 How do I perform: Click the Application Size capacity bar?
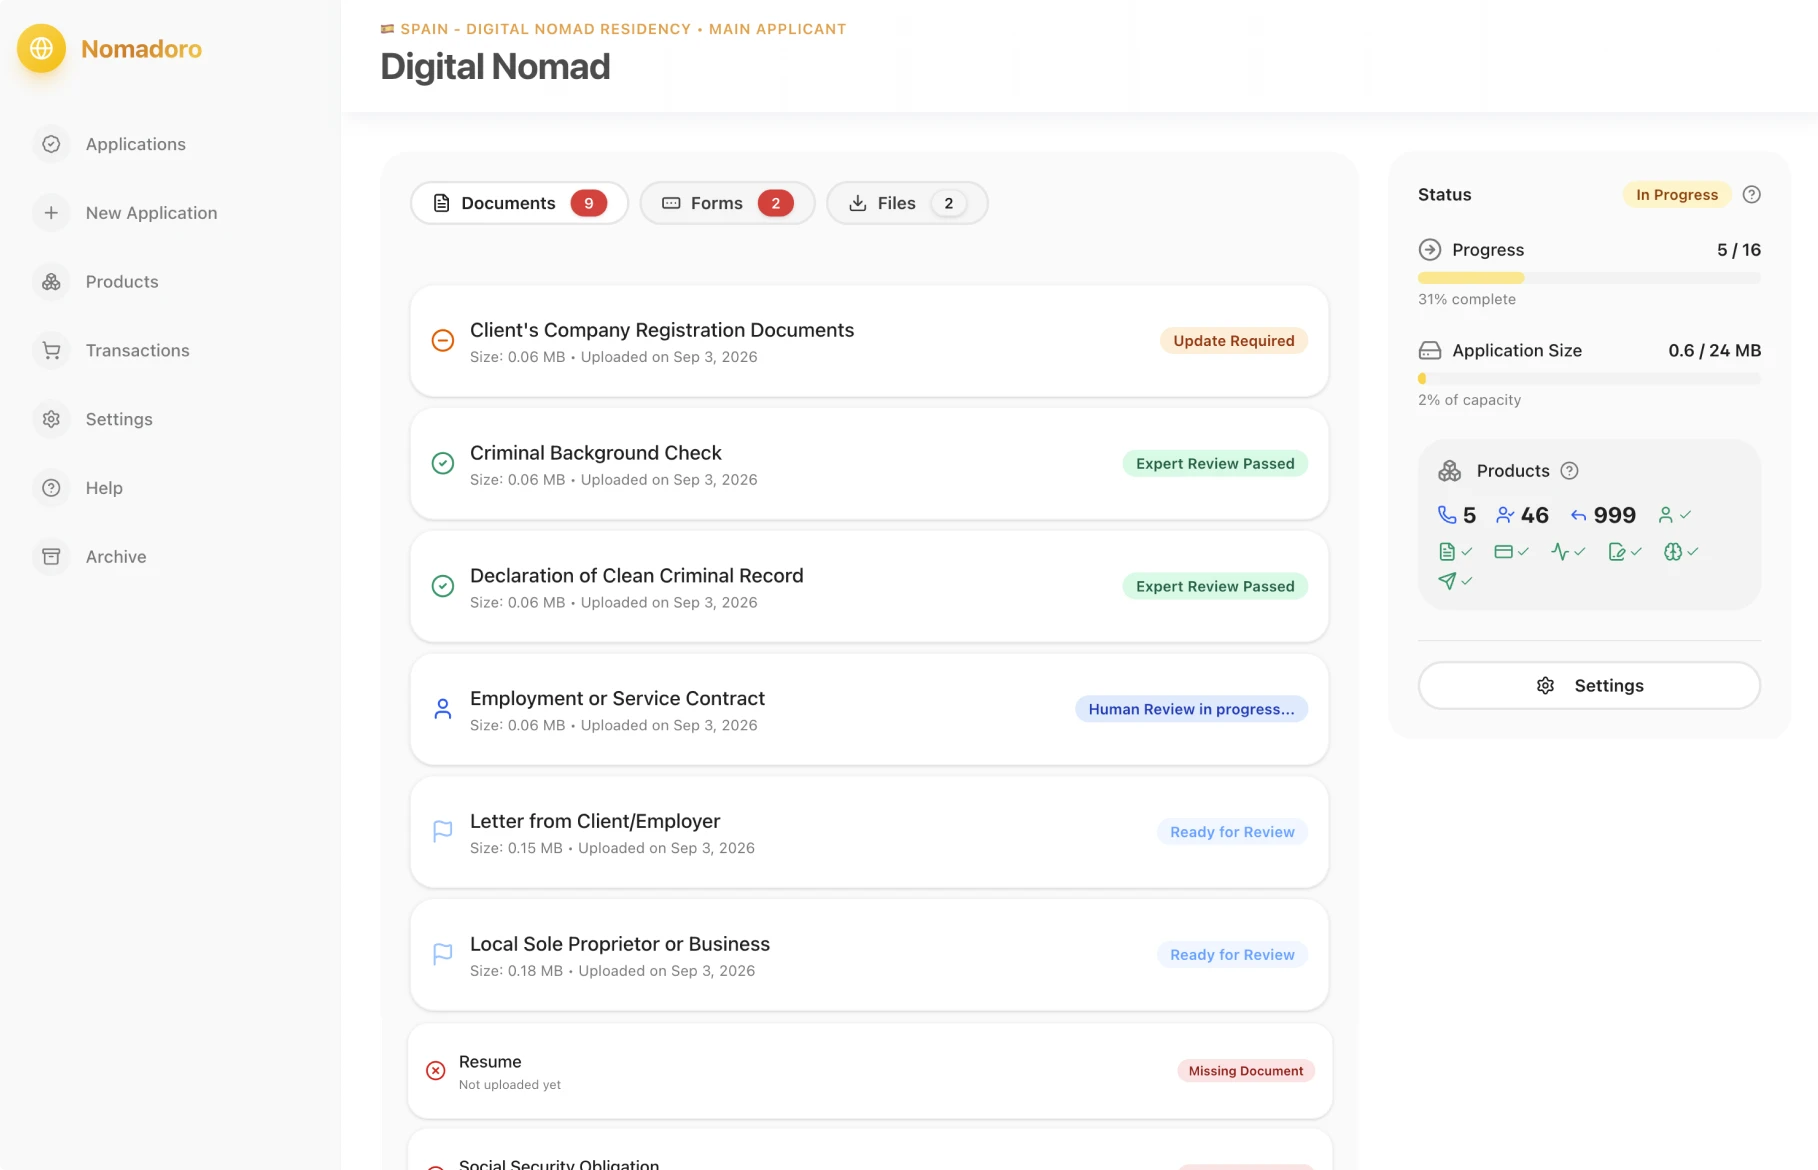point(1589,379)
